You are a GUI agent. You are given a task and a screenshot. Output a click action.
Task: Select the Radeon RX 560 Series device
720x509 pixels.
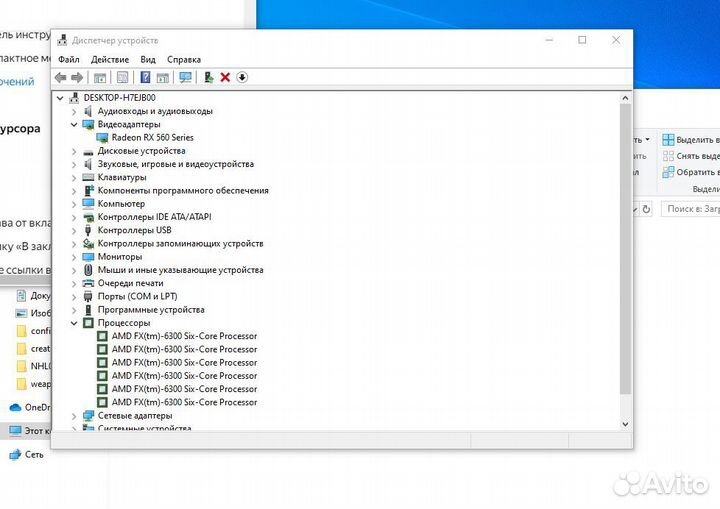pyautogui.click(x=152, y=138)
